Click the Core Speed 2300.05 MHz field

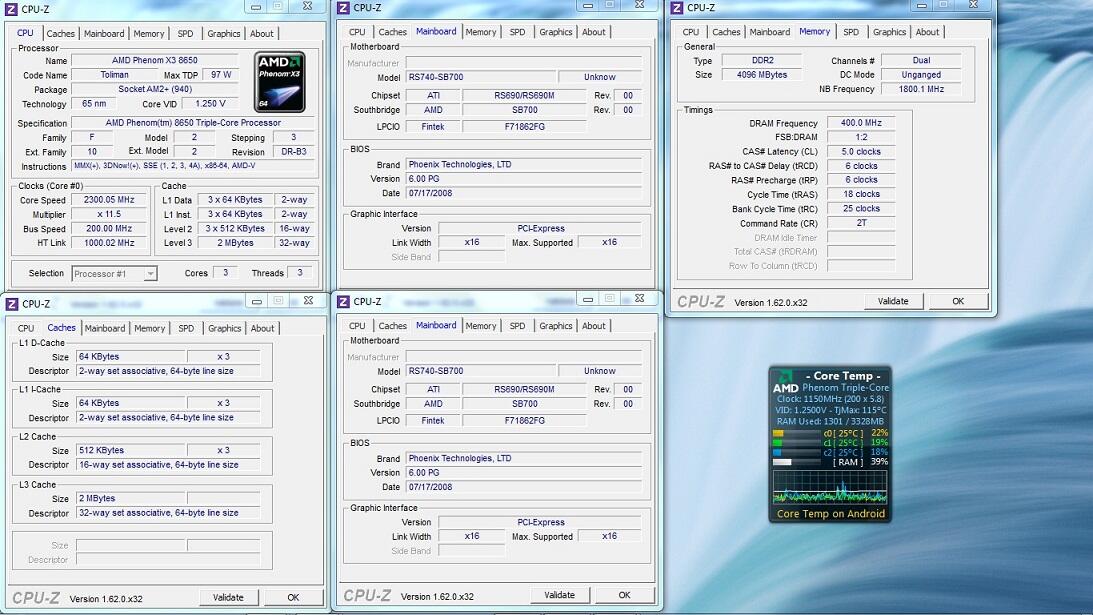(109, 200)
